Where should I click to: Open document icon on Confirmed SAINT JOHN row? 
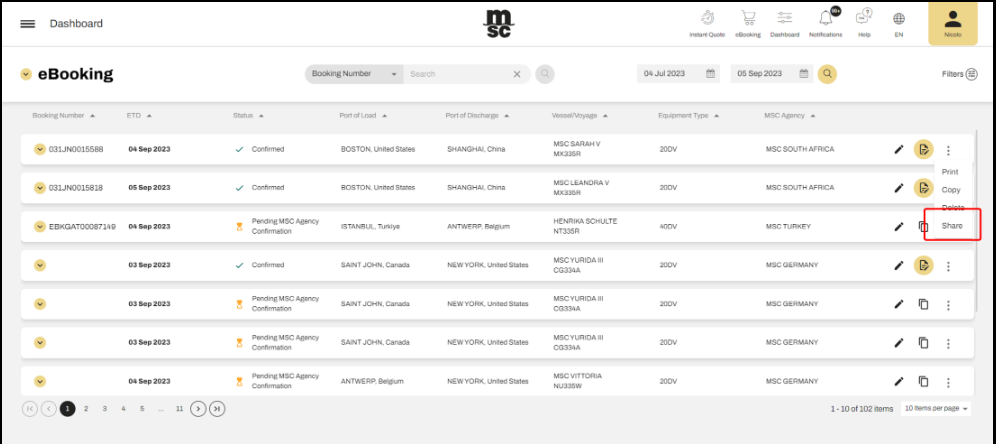coord(924,266)
